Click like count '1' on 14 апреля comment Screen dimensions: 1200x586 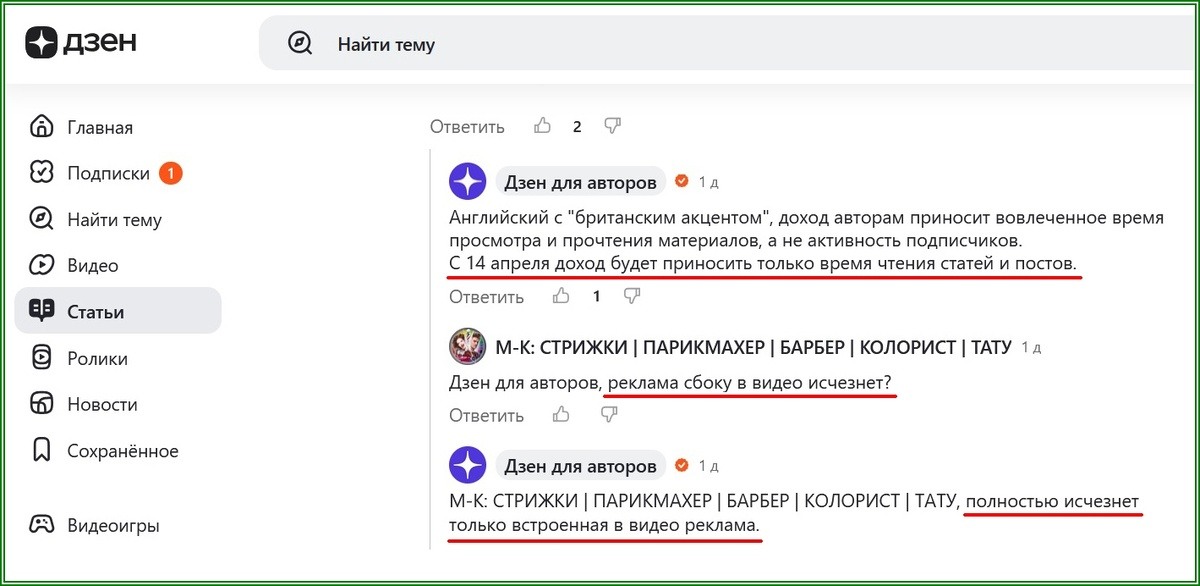596,297
